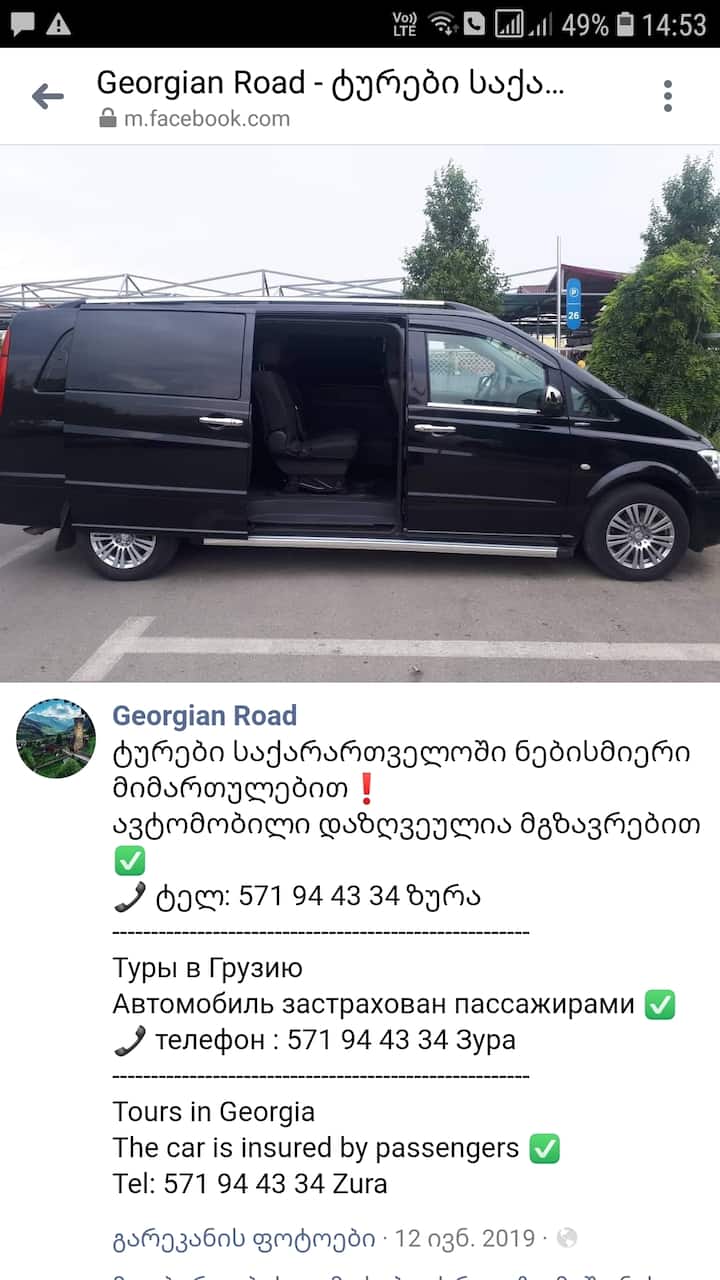Tap the message notification icon in status bar
This screenshot has width=720, height=1280.
pos(22,24)
